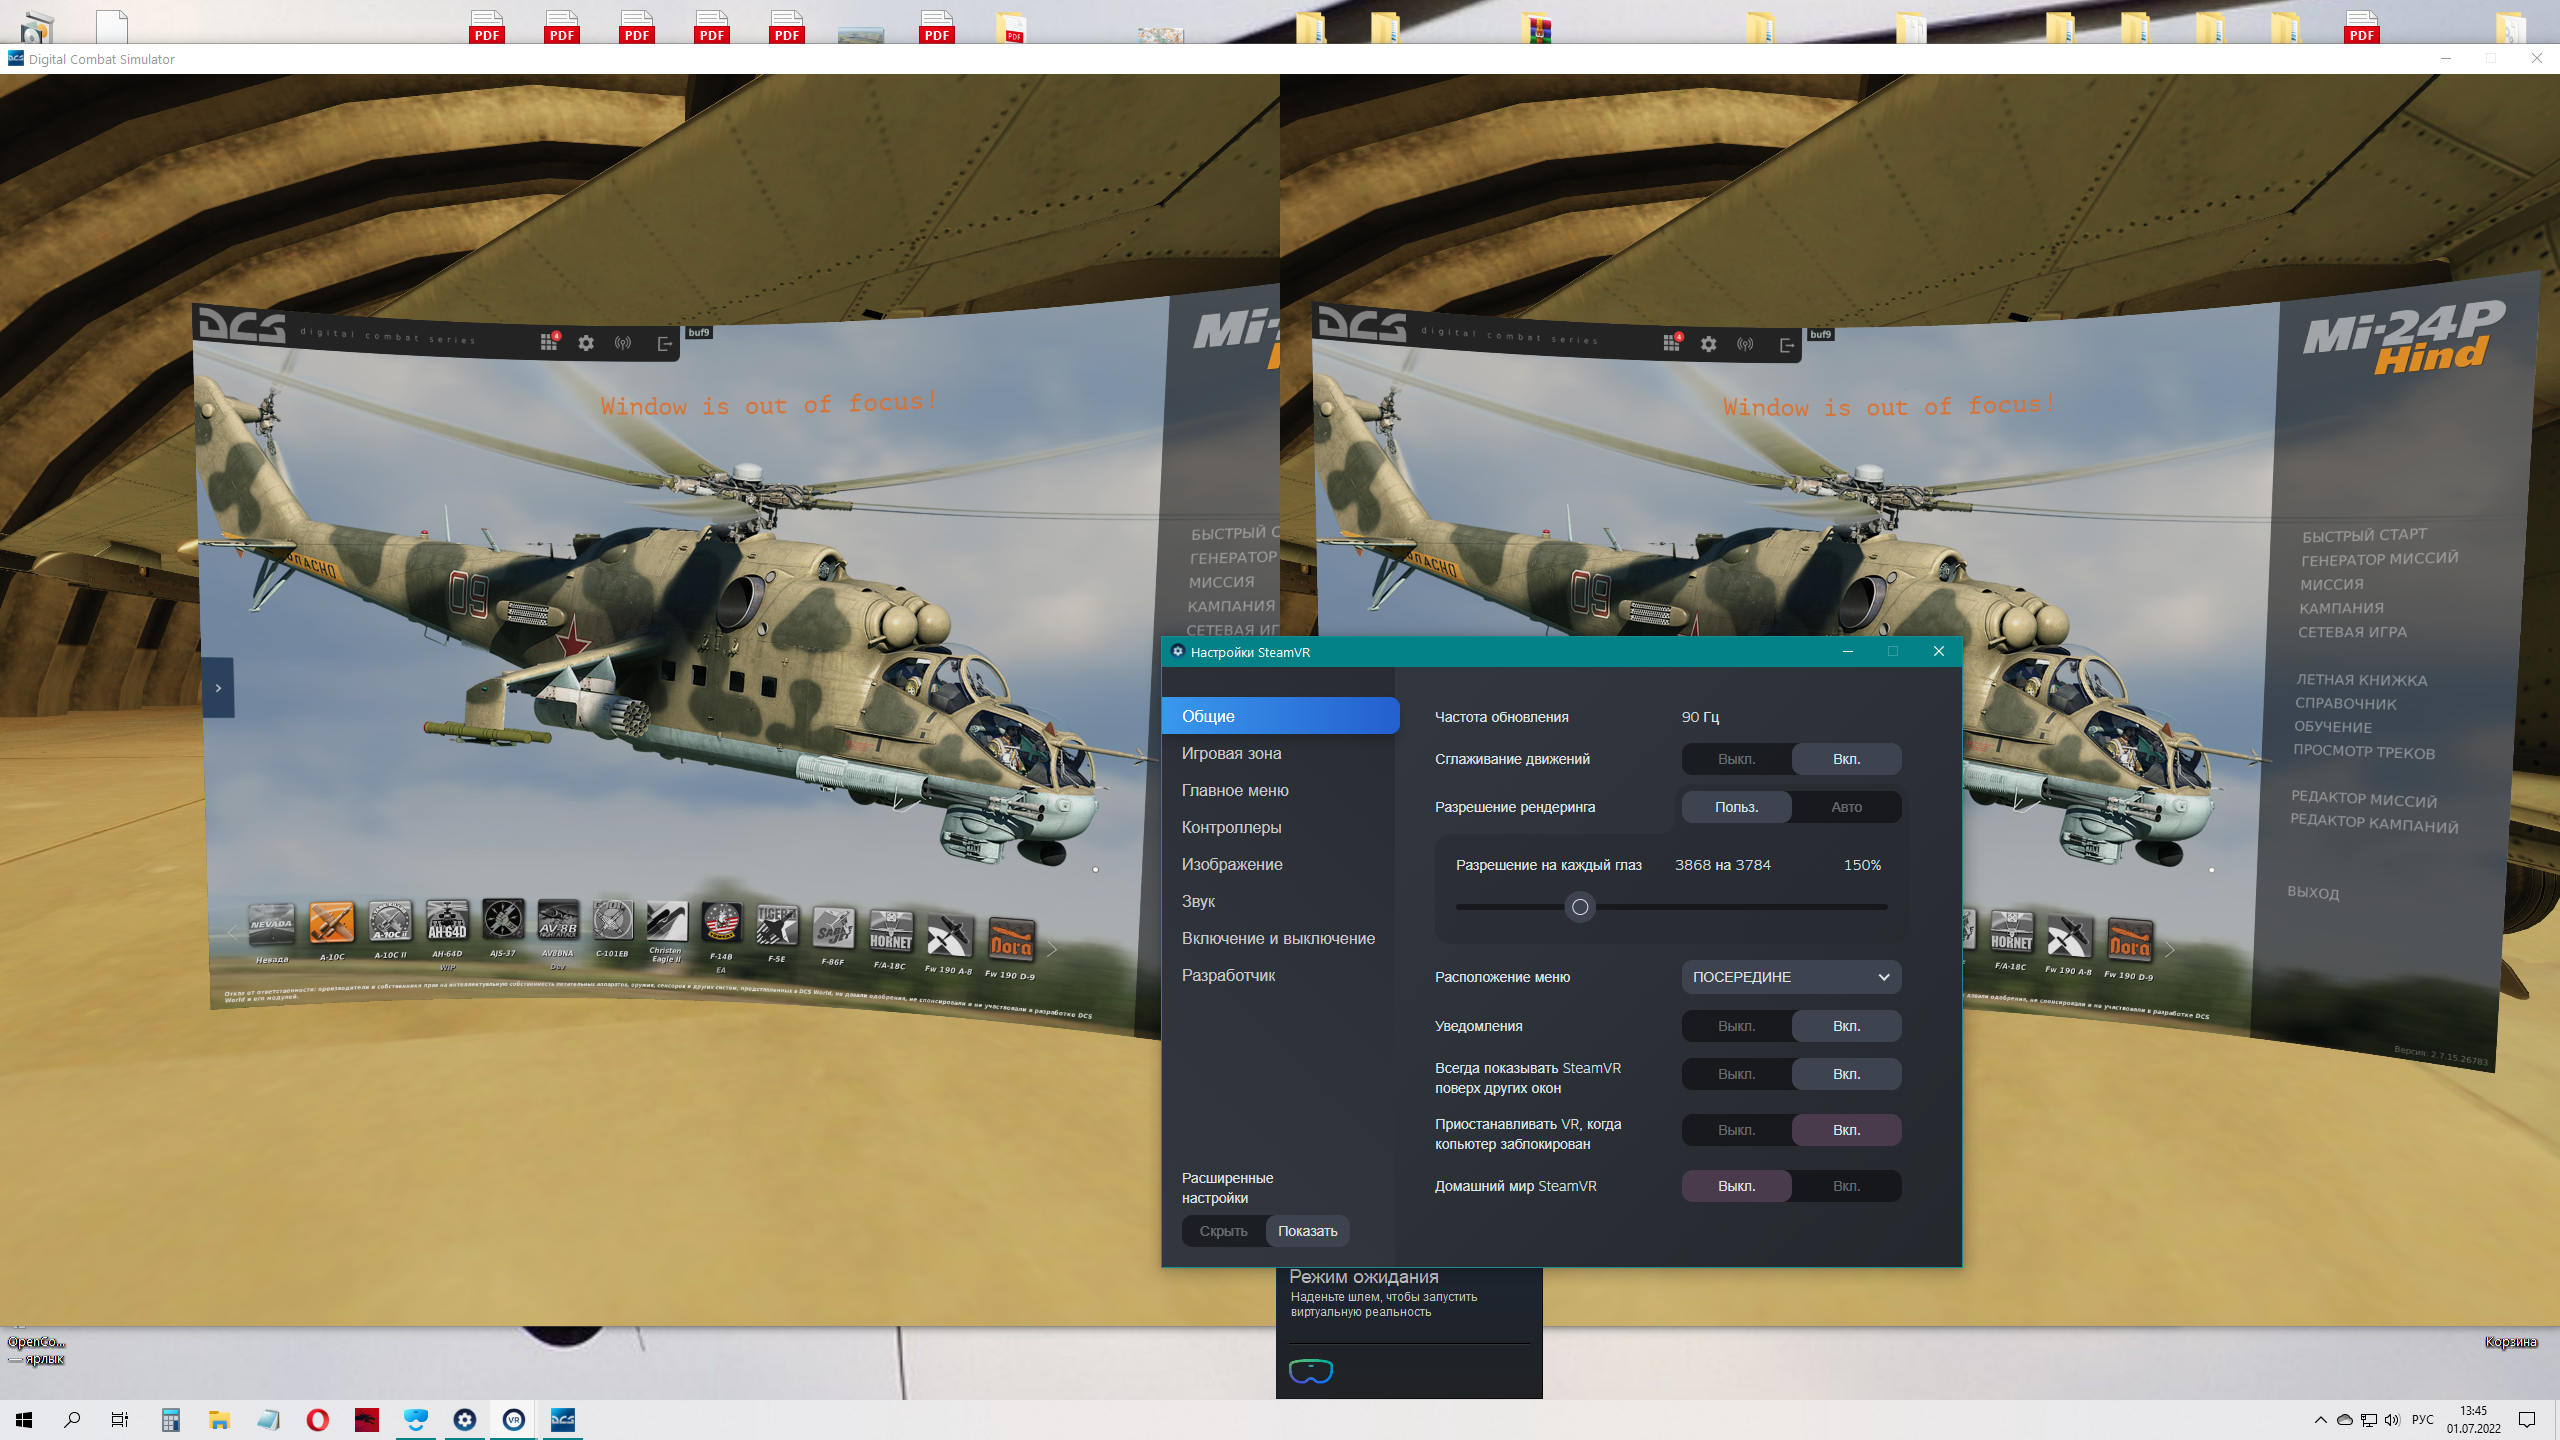Click Скрыть for advanced settings
2560x1440 pixels.
tap(1223, 1231)
